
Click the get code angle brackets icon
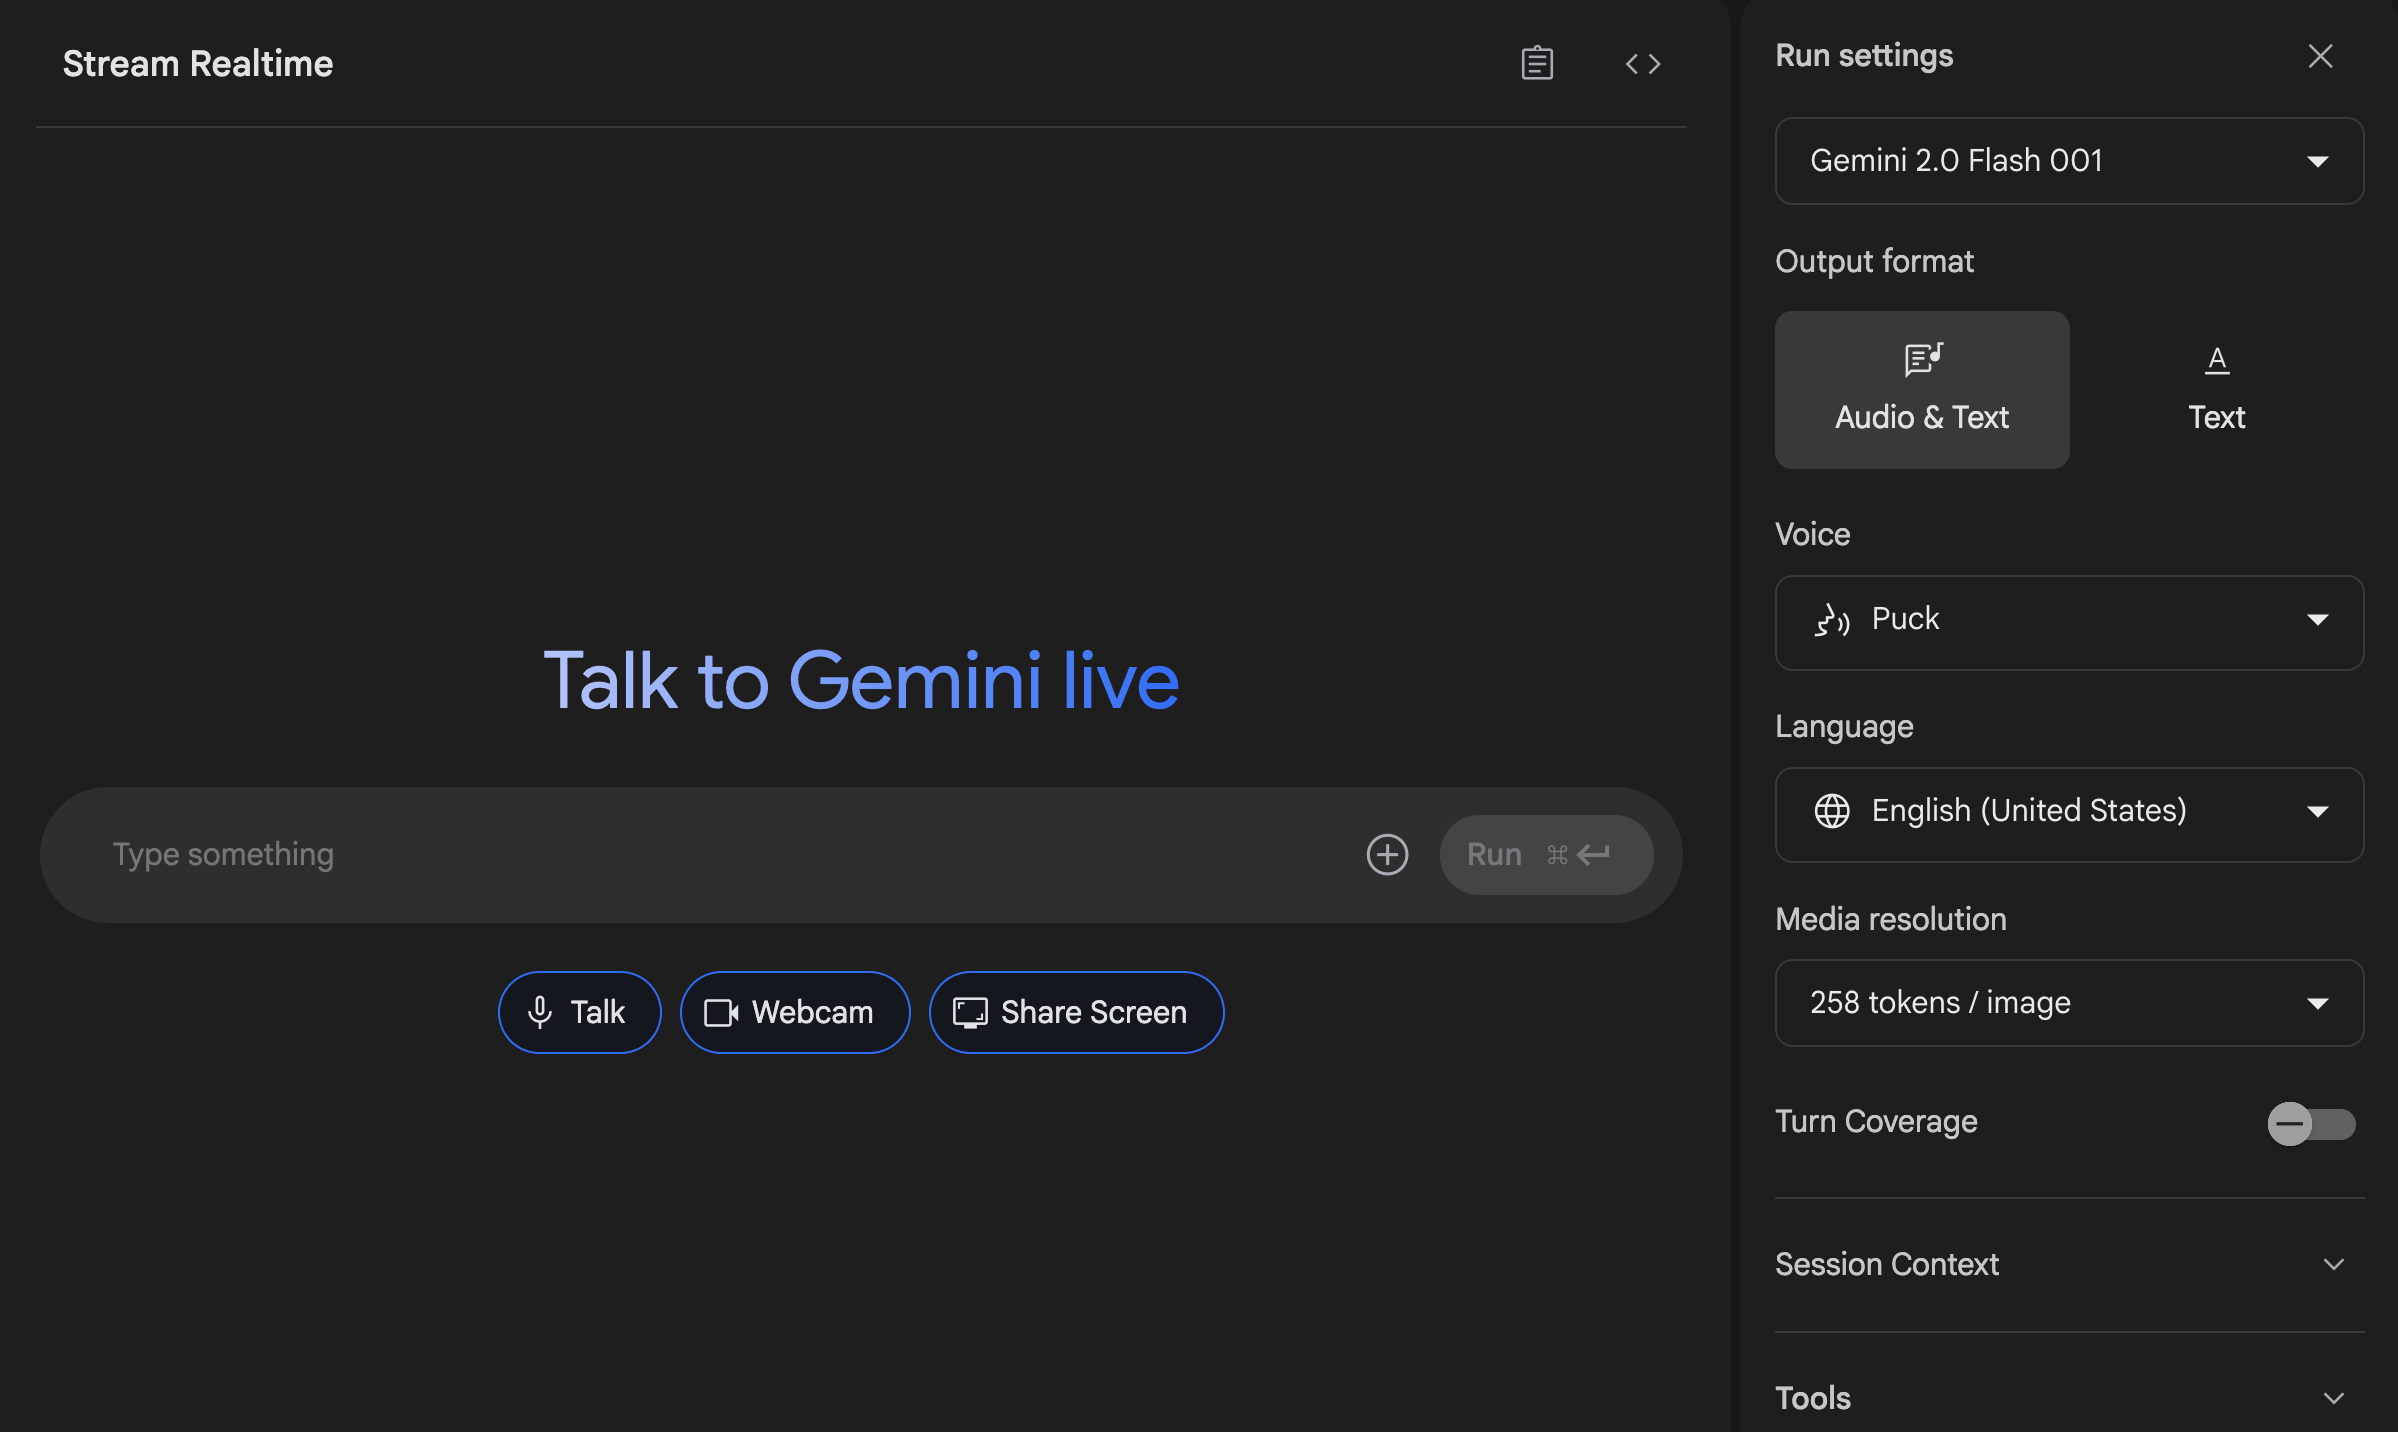coord(1643,64)
